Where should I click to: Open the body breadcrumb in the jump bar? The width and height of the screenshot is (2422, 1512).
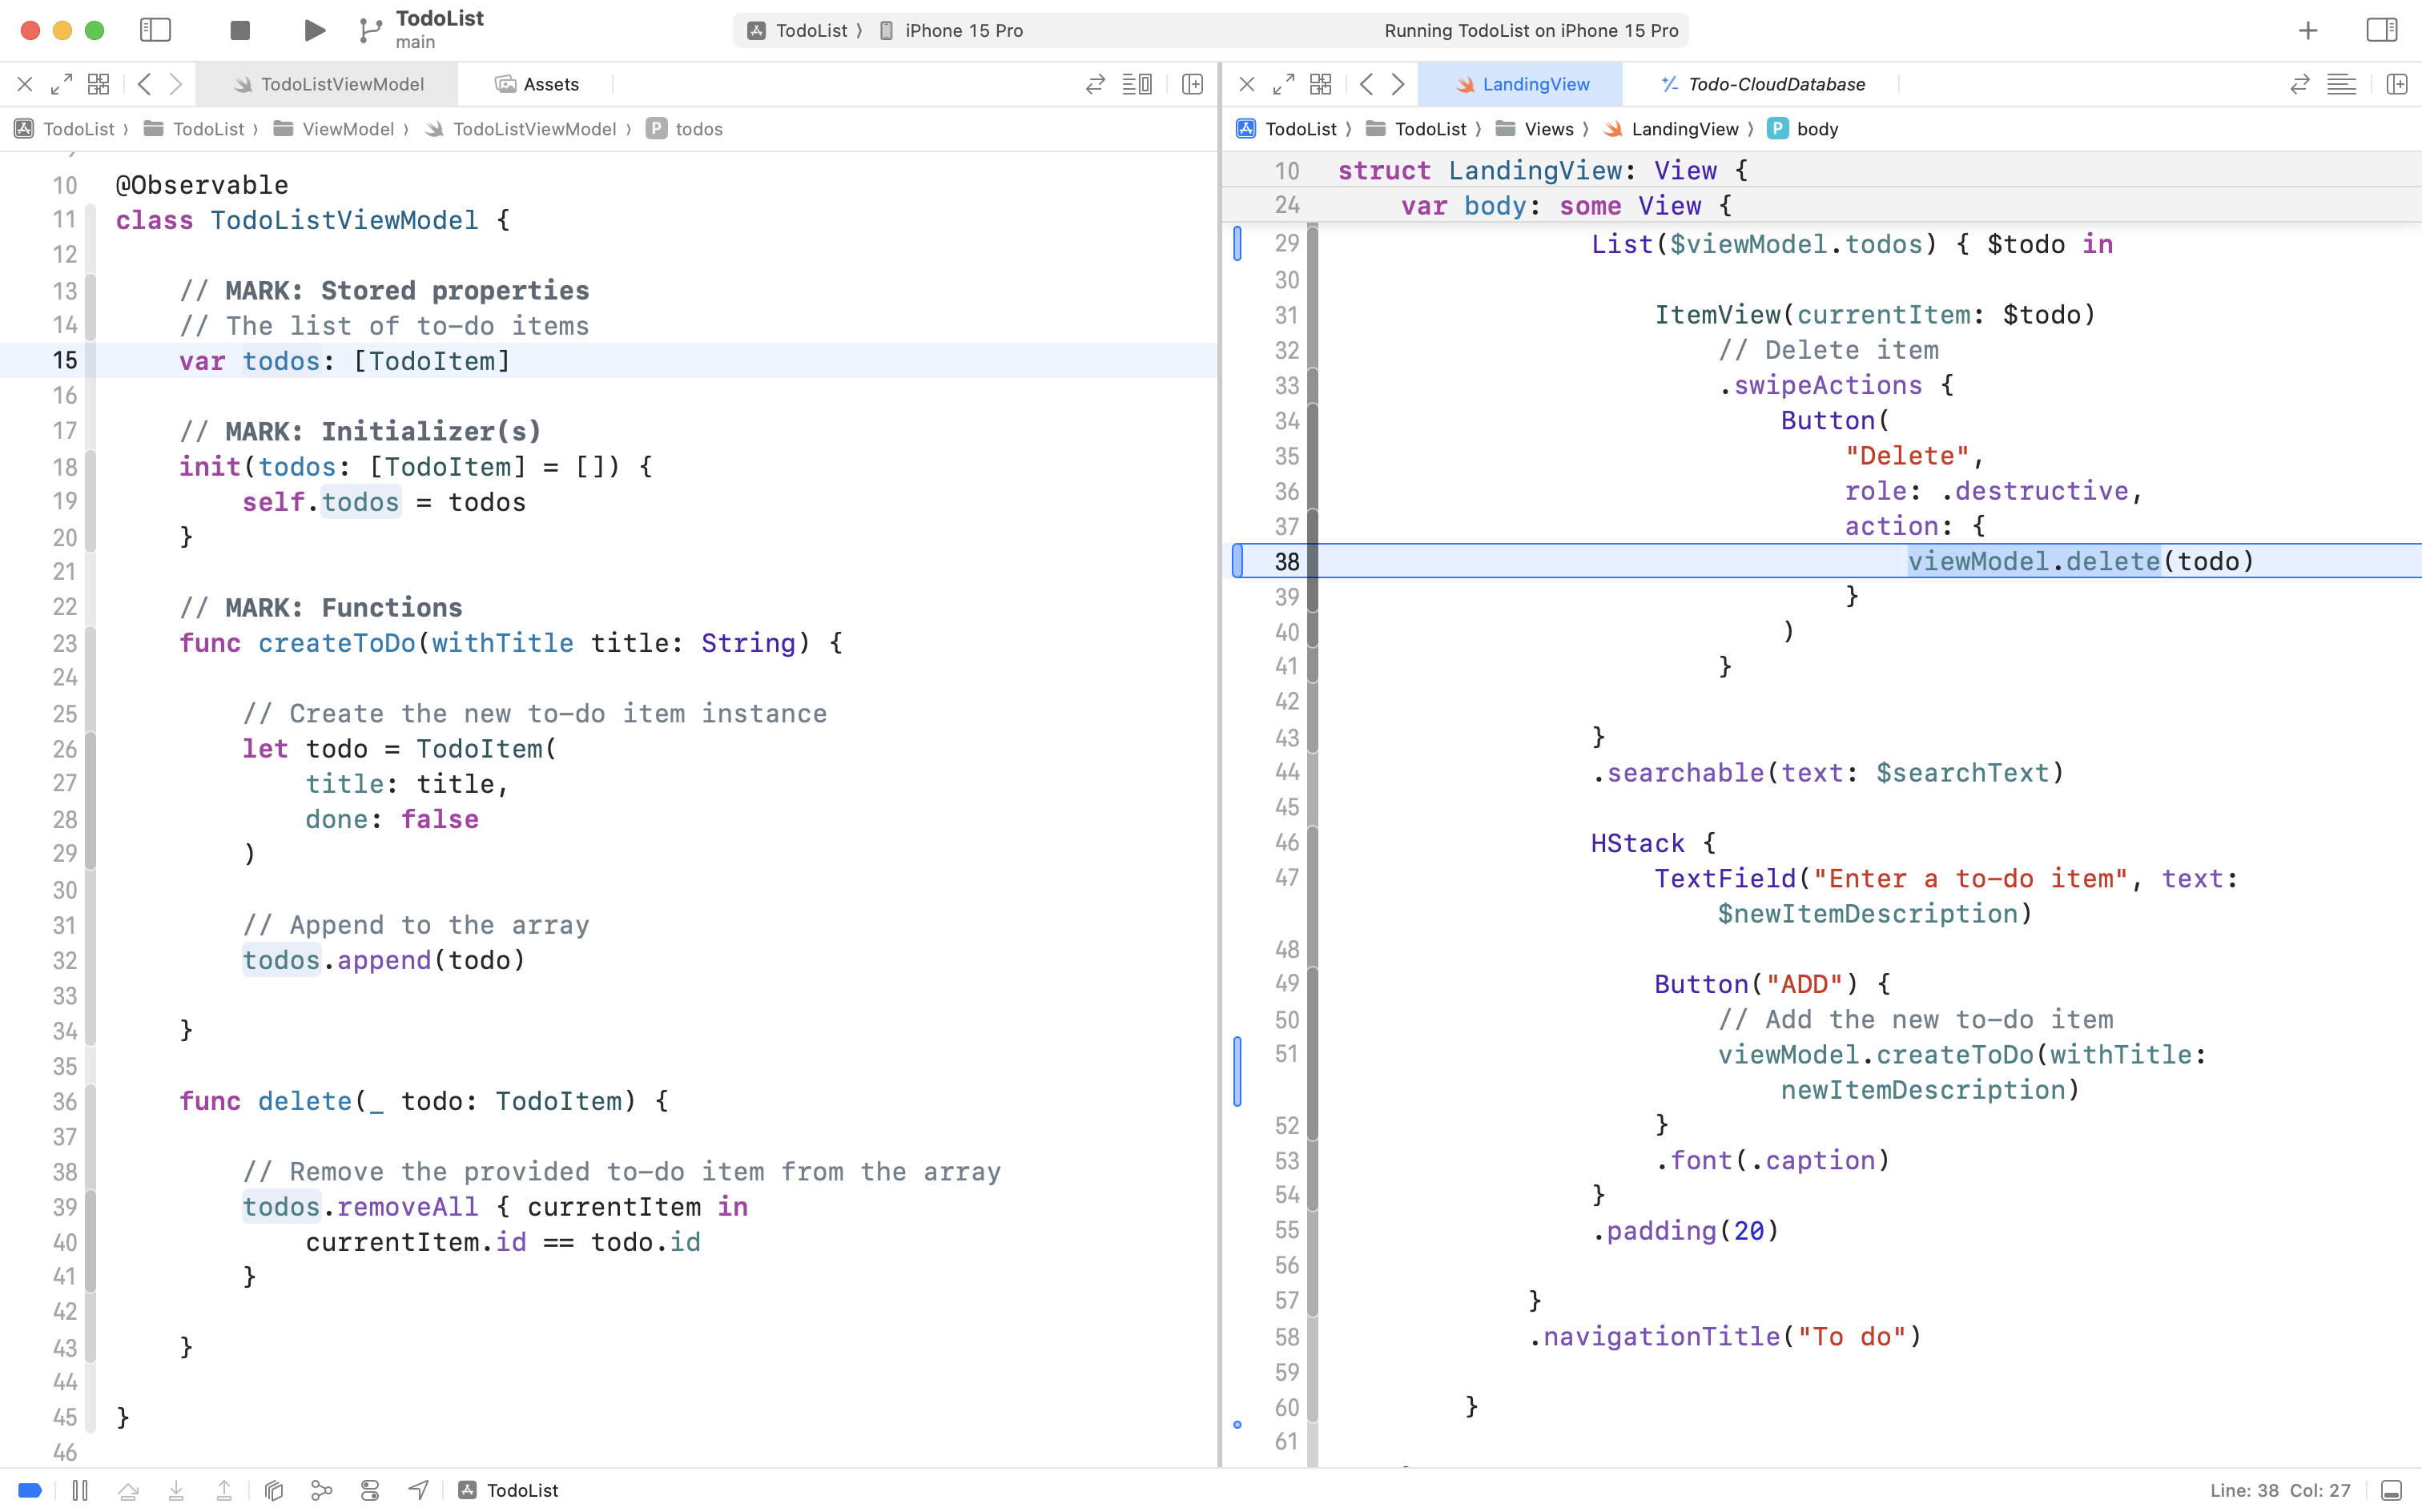tap(1817, 129)
